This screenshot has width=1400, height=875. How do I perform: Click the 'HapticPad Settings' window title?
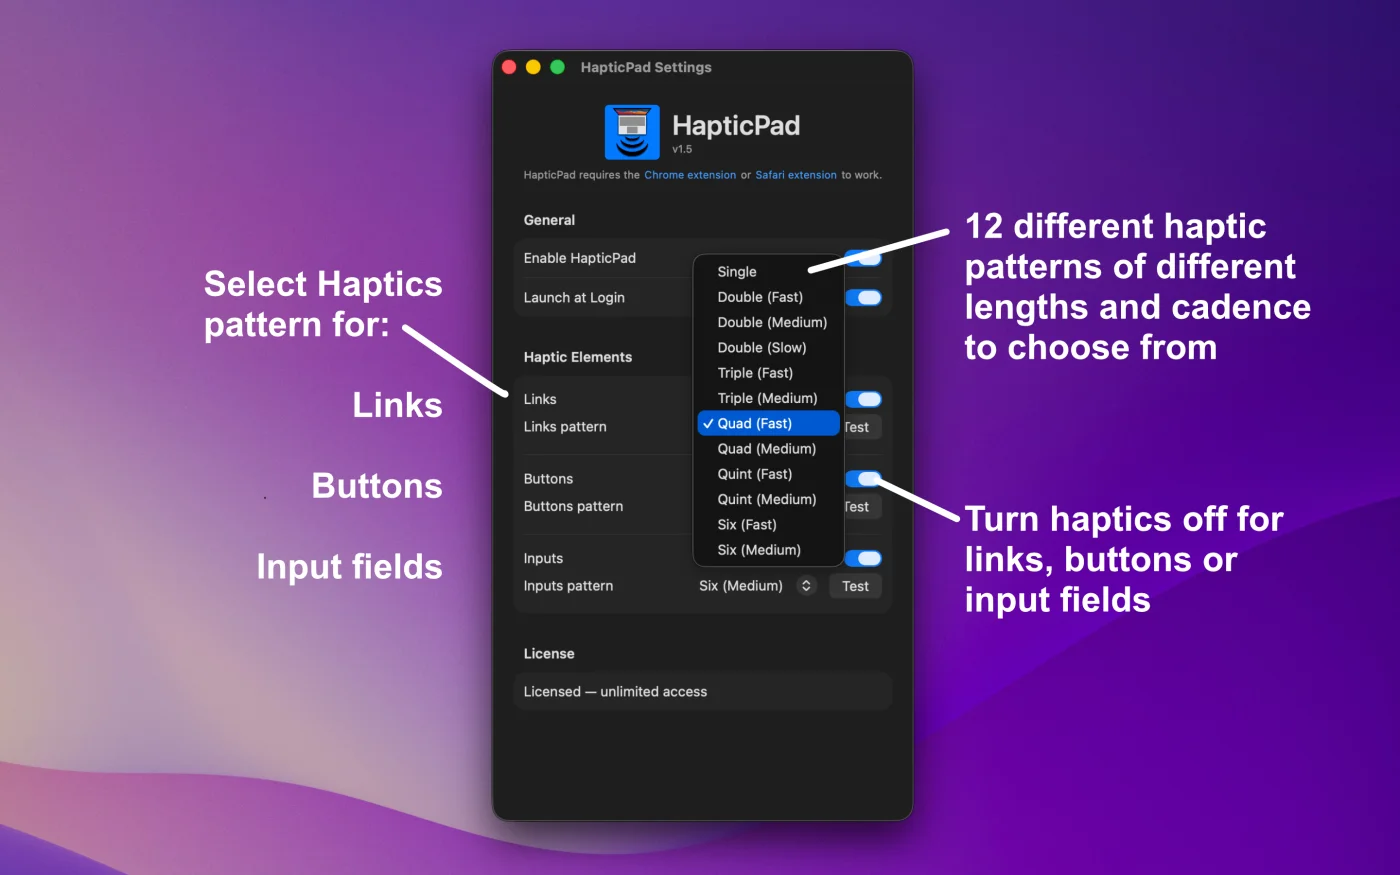[646, 67]
